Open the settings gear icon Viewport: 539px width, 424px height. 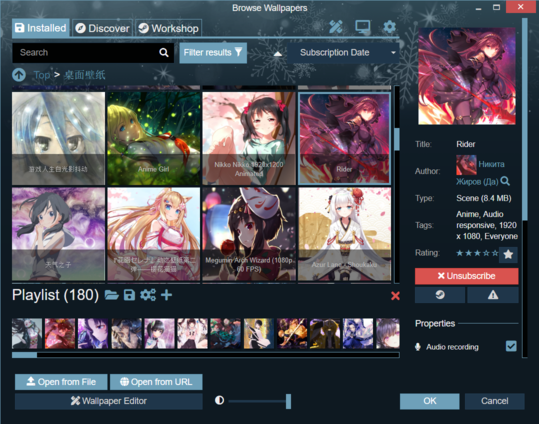[389, 26]
